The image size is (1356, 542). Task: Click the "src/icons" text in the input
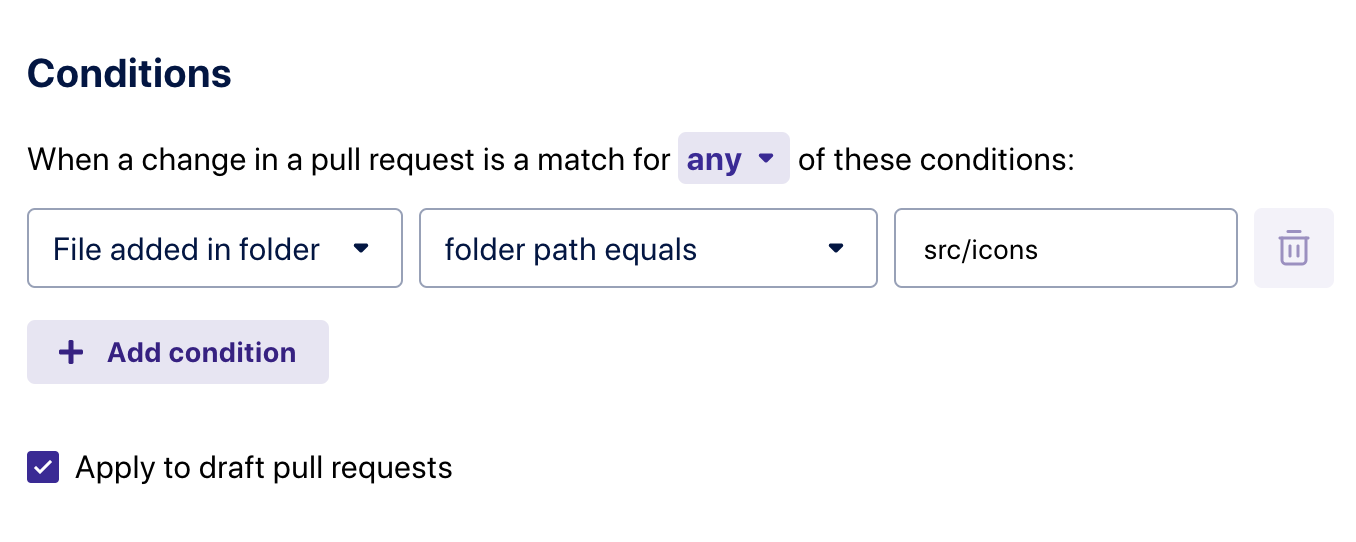tap(980, 248)
